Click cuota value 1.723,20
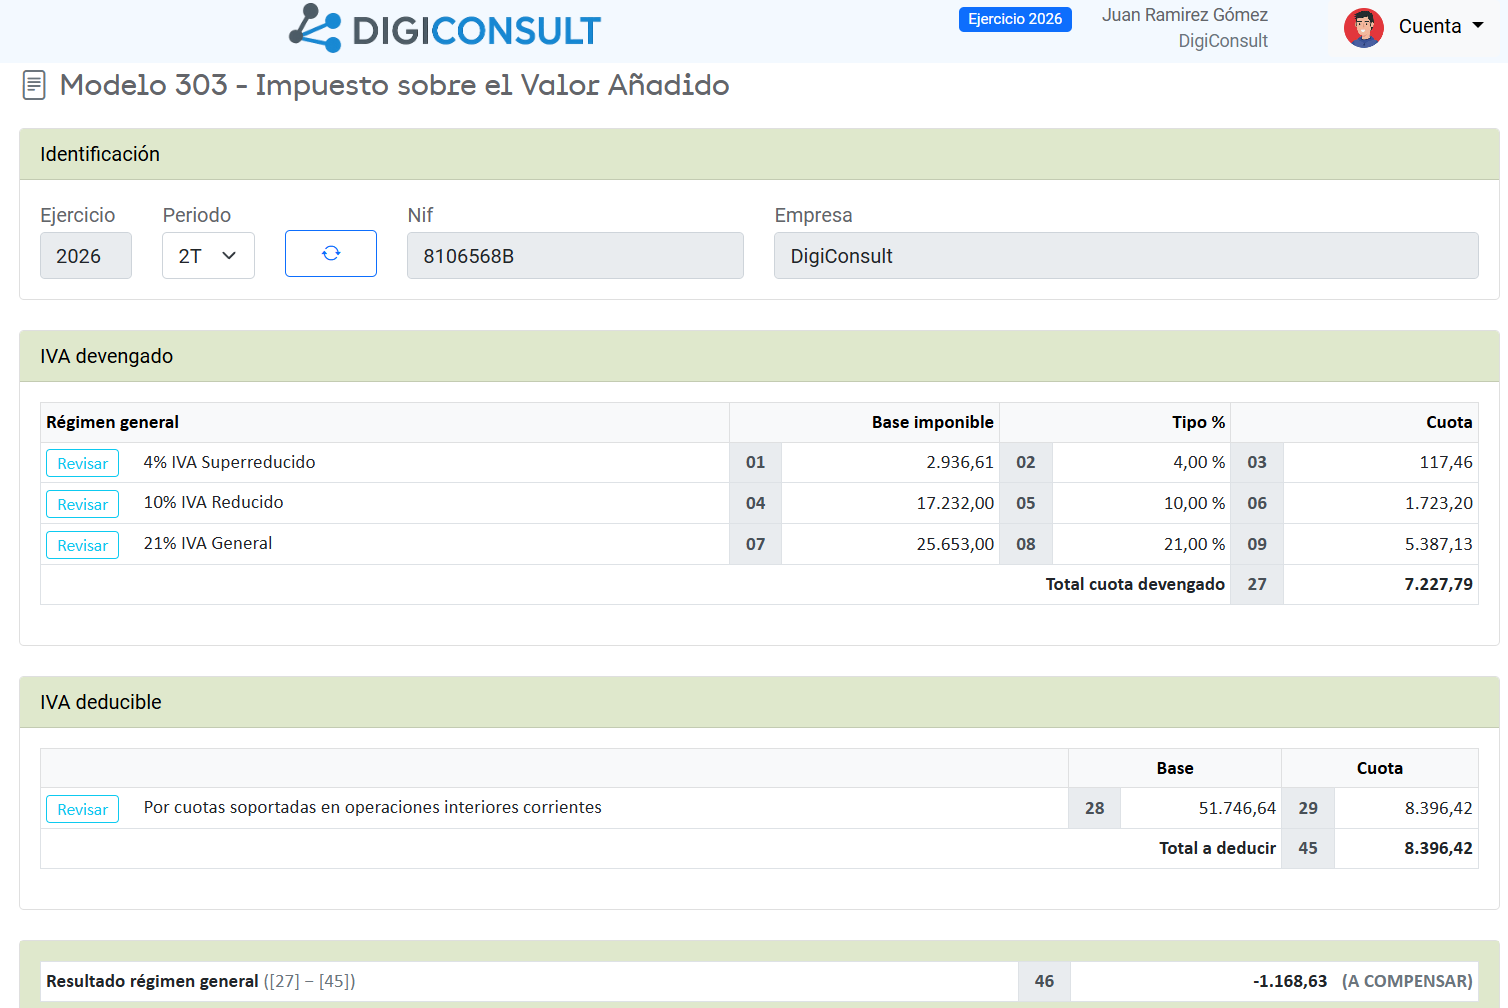This screenshot has width=1508, height=1008. (1439, 503)
